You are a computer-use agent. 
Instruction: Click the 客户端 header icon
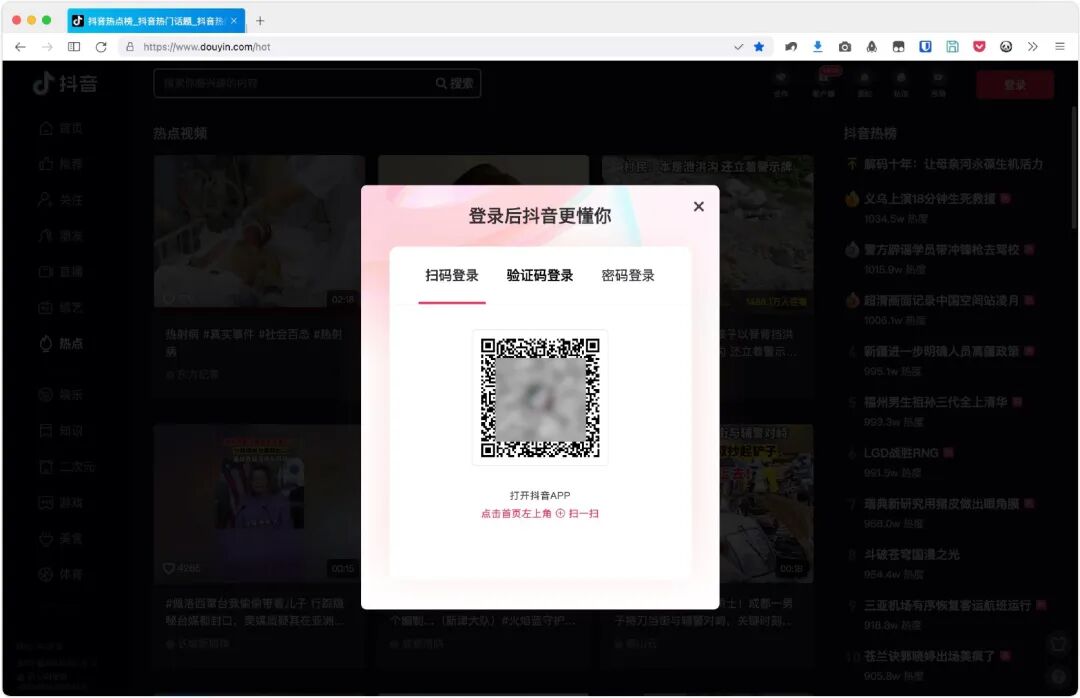coord(824,83)
